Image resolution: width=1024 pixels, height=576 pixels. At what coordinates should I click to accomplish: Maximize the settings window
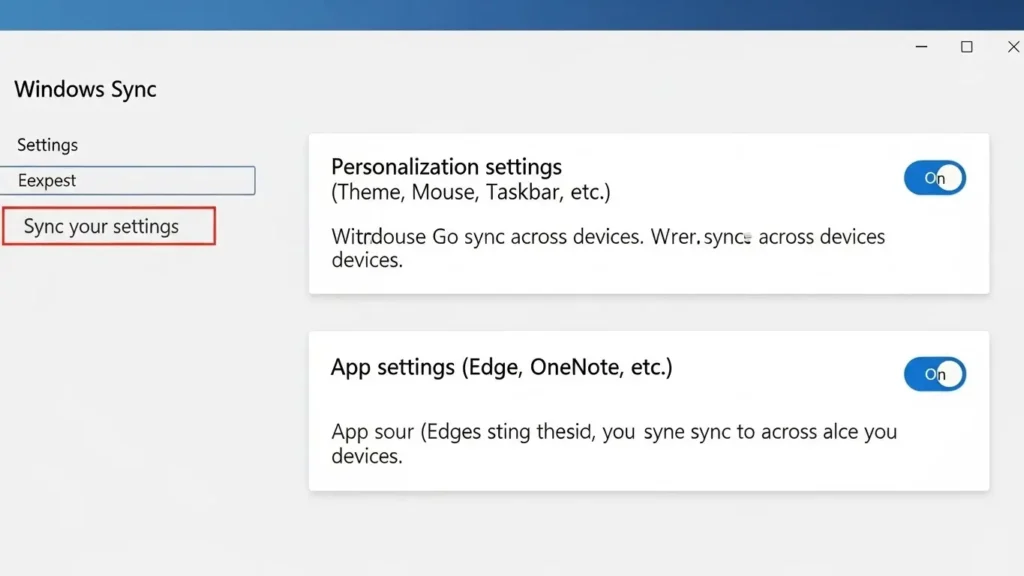click(x=966, y=46)
